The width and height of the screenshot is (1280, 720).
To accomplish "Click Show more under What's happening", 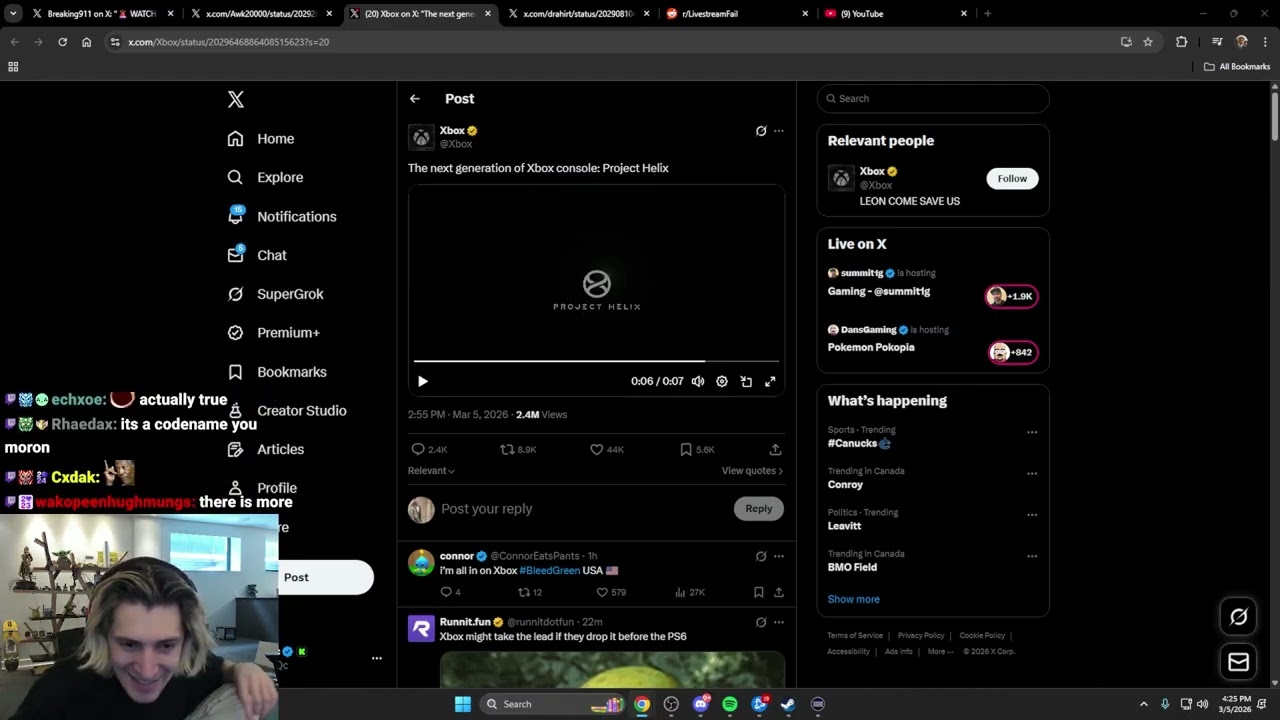I will (x=853, y=599).
